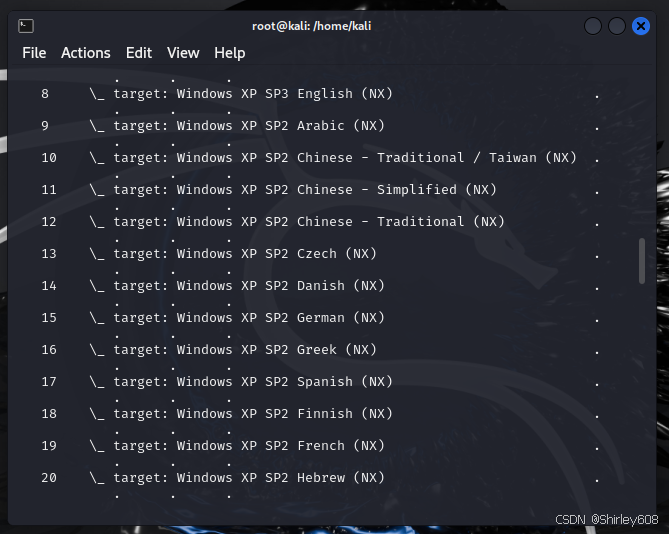Image resolution: width=669 pixels, height=534 pixels.
Task: Click the terminal's vertical scrollbar handle
Action: pos(642,261)
